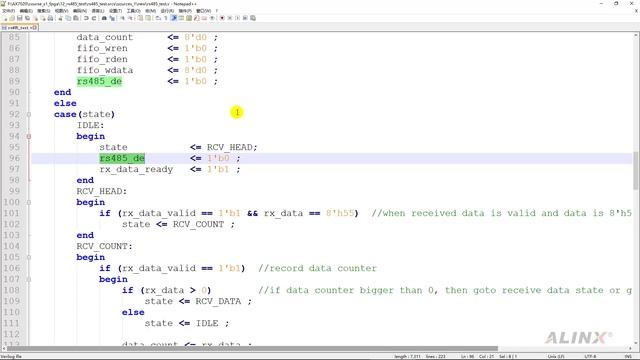Toggle the INS insert mode indicator
This screenshot has height=360, width=640.
tap(629, 356)
